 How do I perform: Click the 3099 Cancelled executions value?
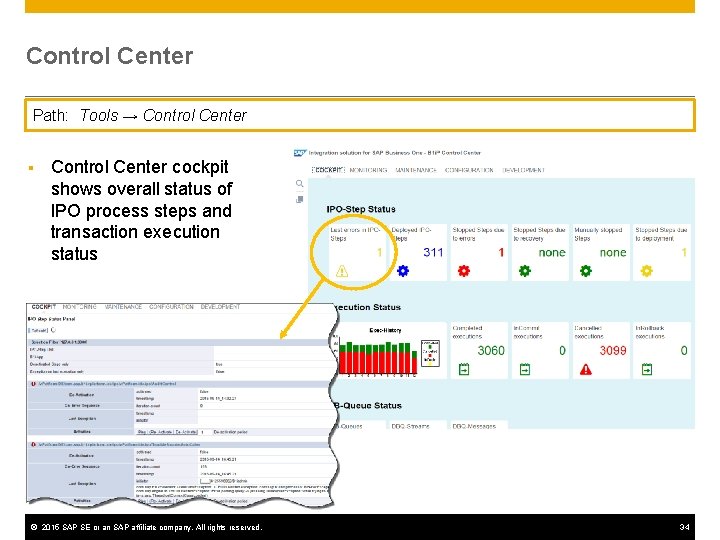pyautogui.click(x=613, y=351)
